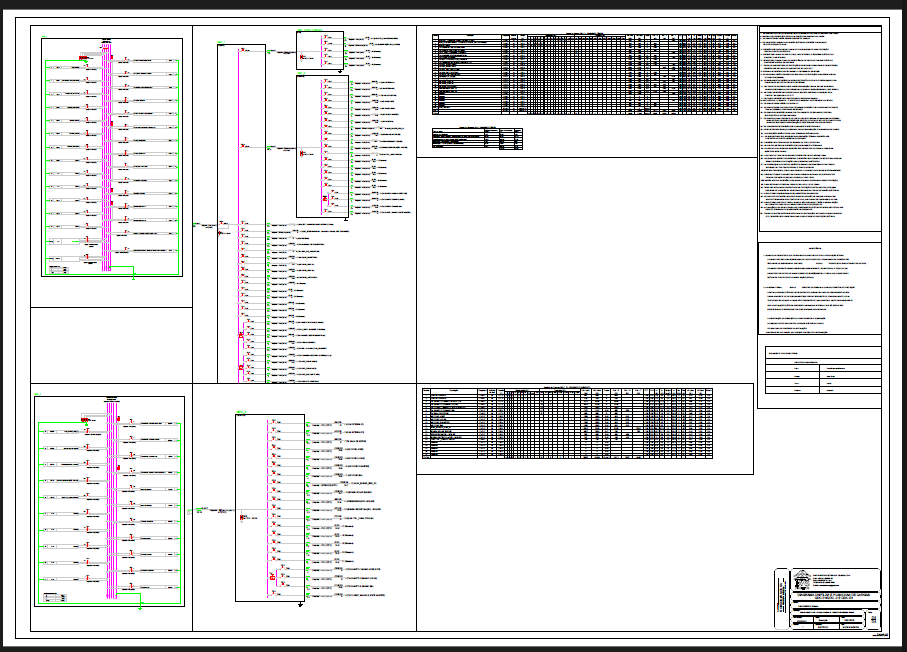Click the empty frame between the two left panels
This screenshot has height=652, width=907.
pos(111,344)
